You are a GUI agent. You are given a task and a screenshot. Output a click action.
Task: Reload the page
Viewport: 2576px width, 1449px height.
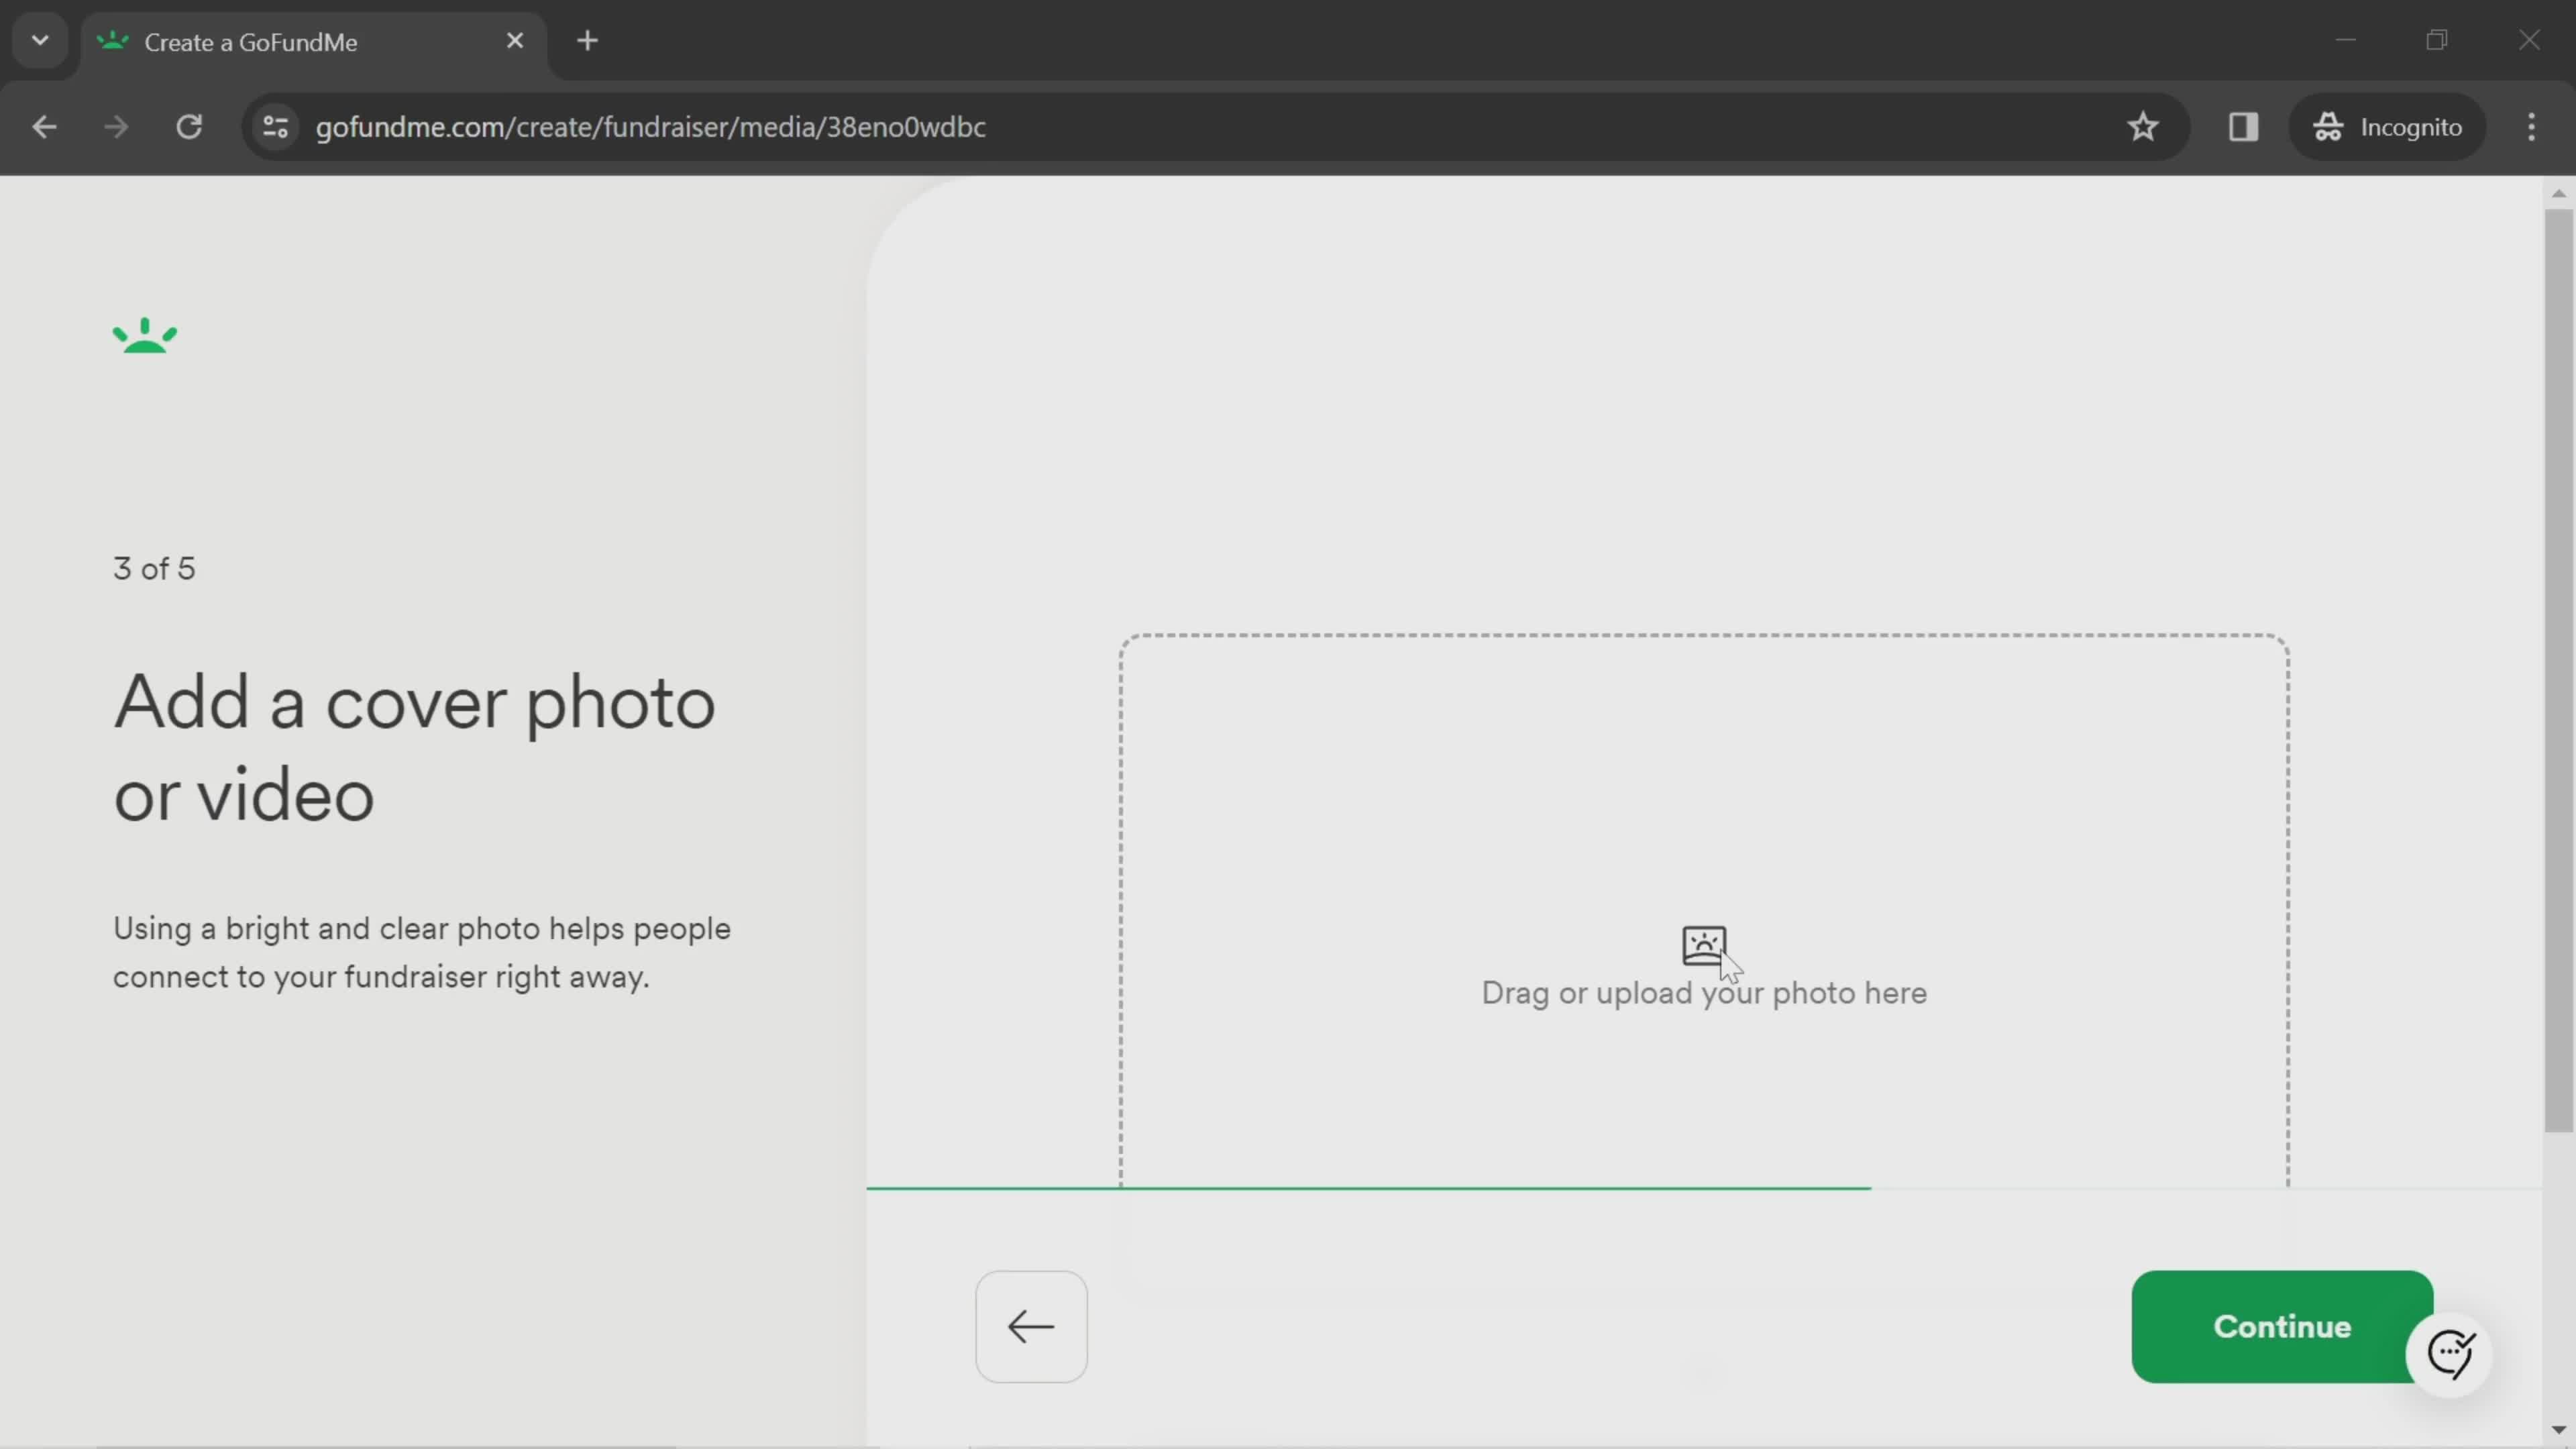(189, 127)
